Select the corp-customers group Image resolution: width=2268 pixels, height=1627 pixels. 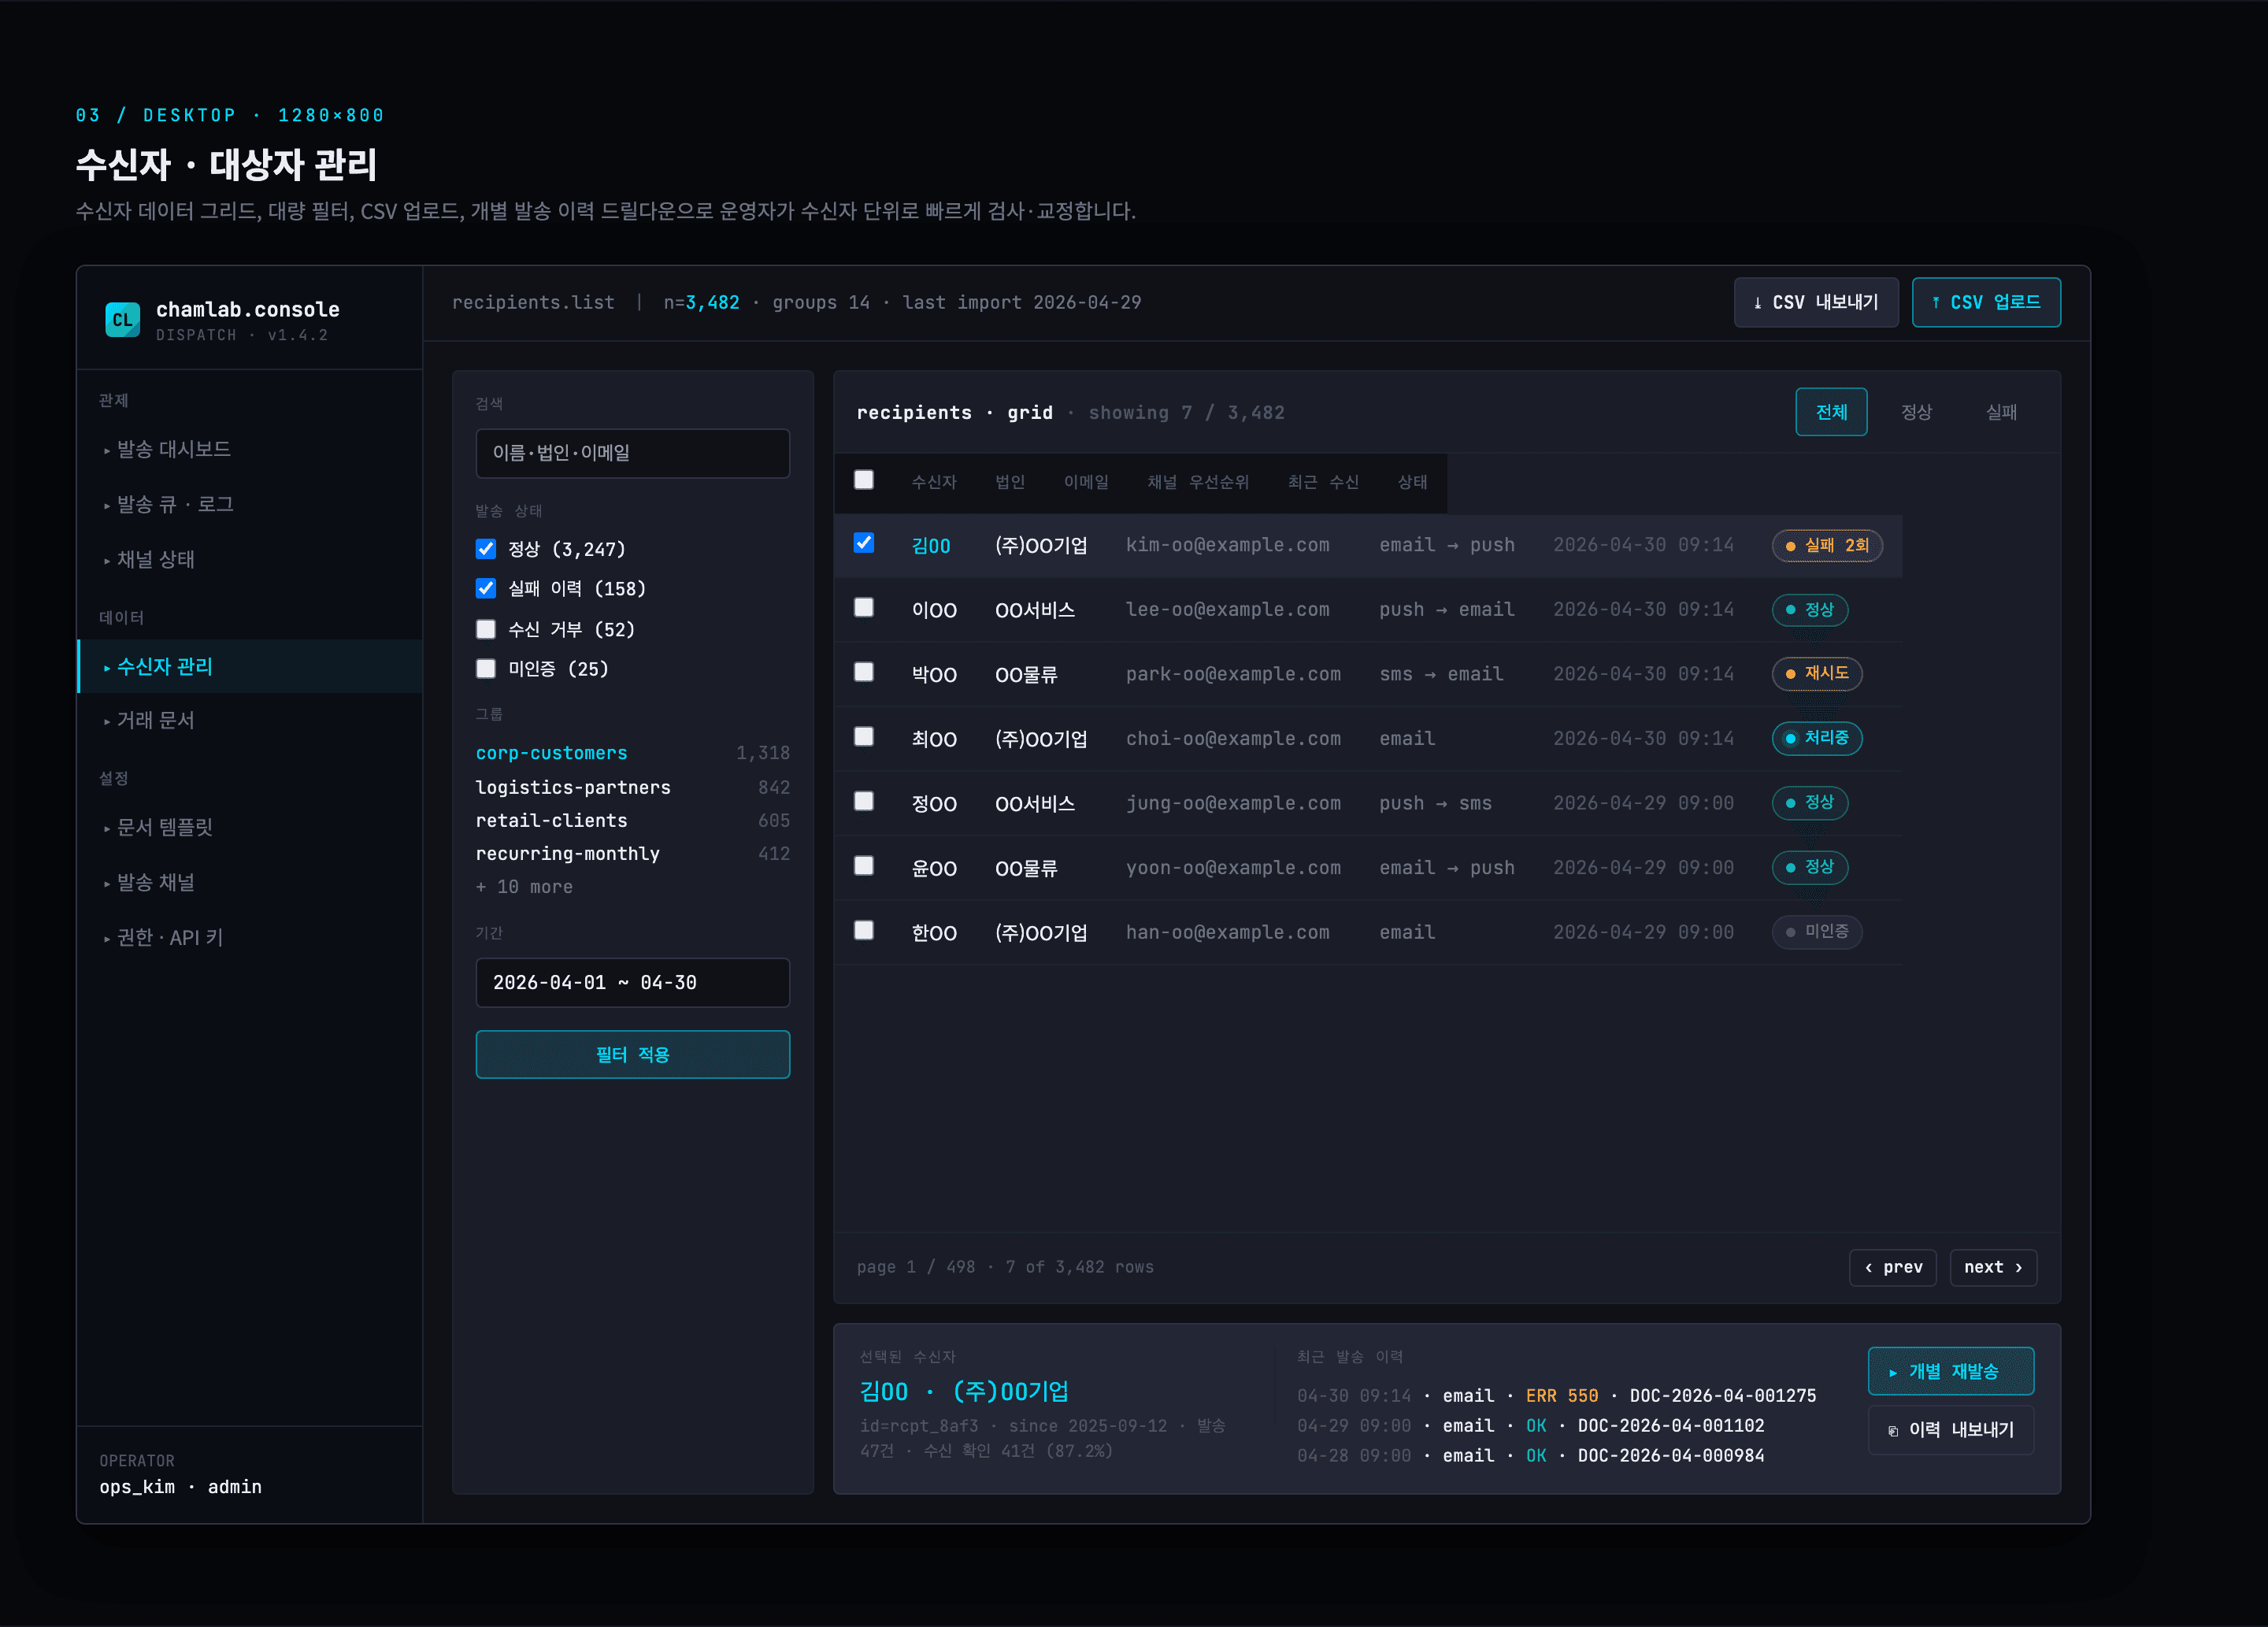633,753
